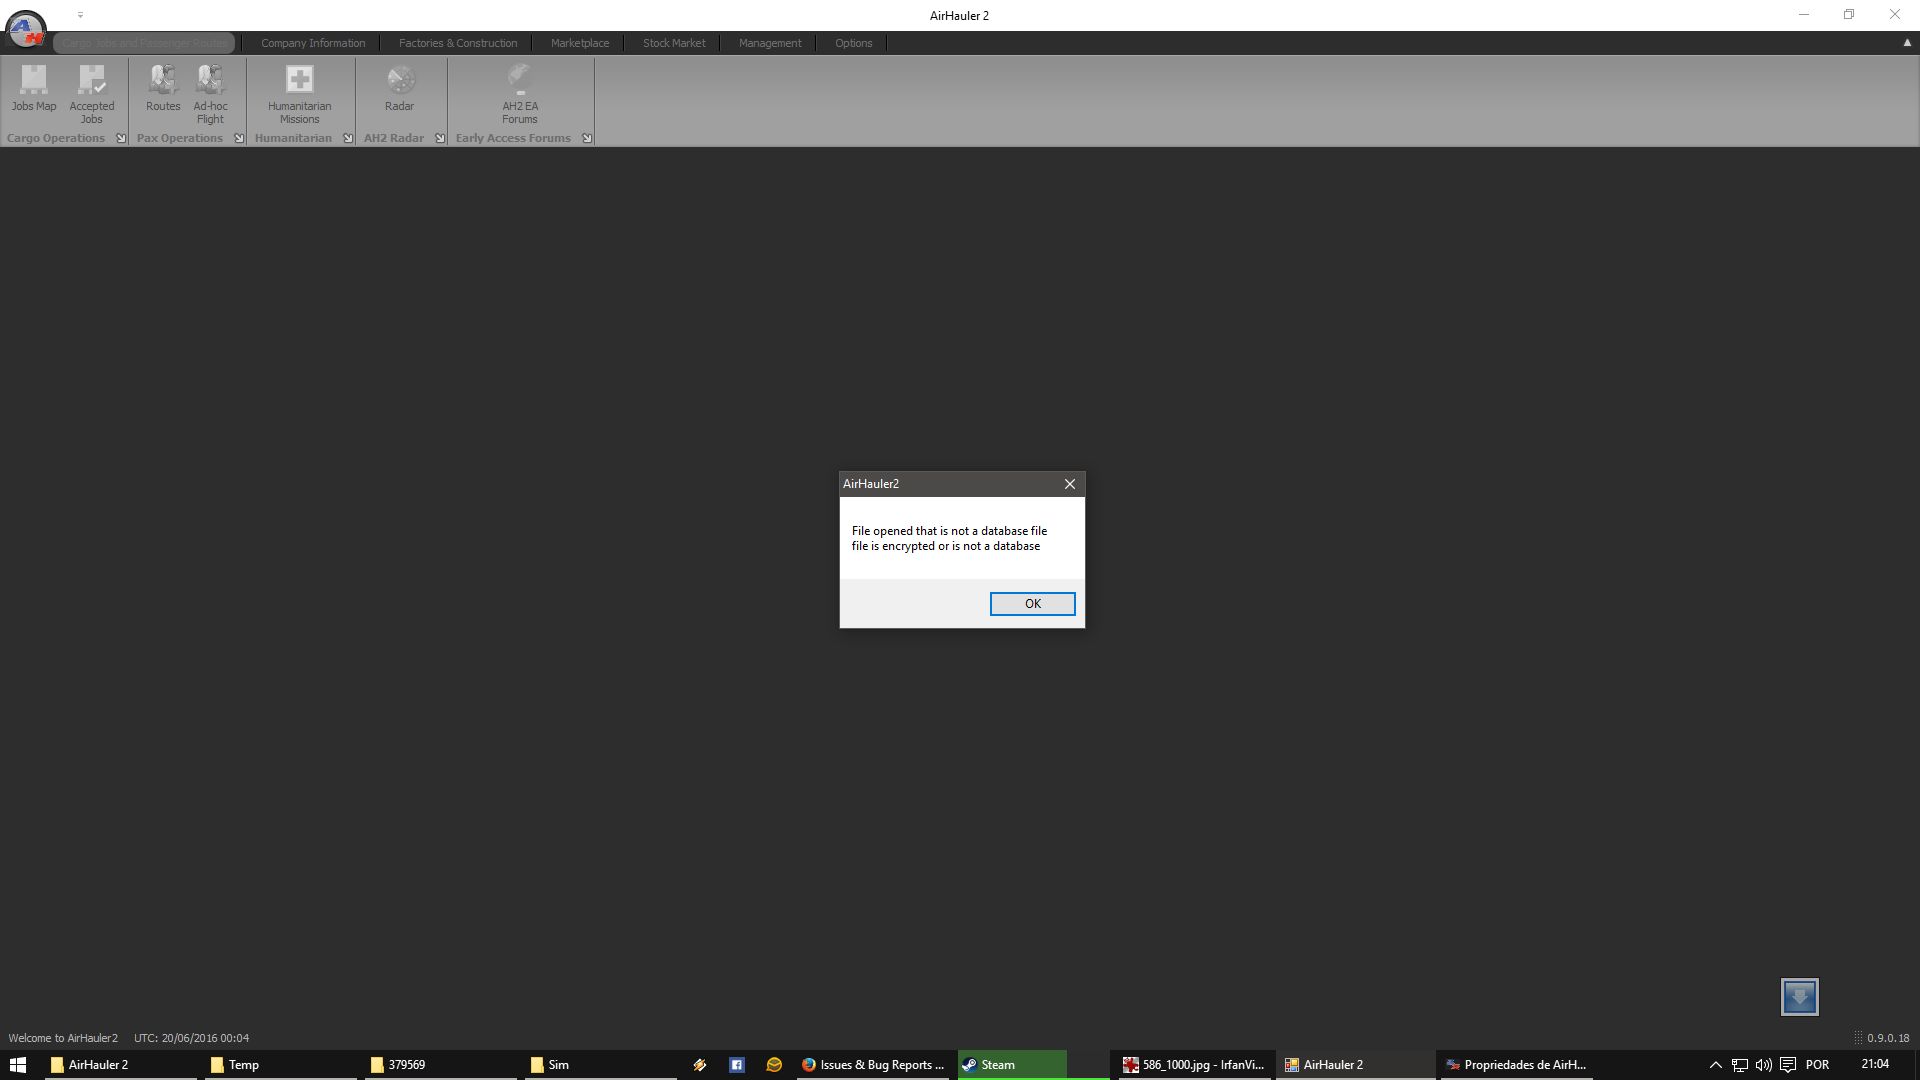Collapse the ribbon with the up arrow
The image size is (1920, 1080).
(1906, 43)
